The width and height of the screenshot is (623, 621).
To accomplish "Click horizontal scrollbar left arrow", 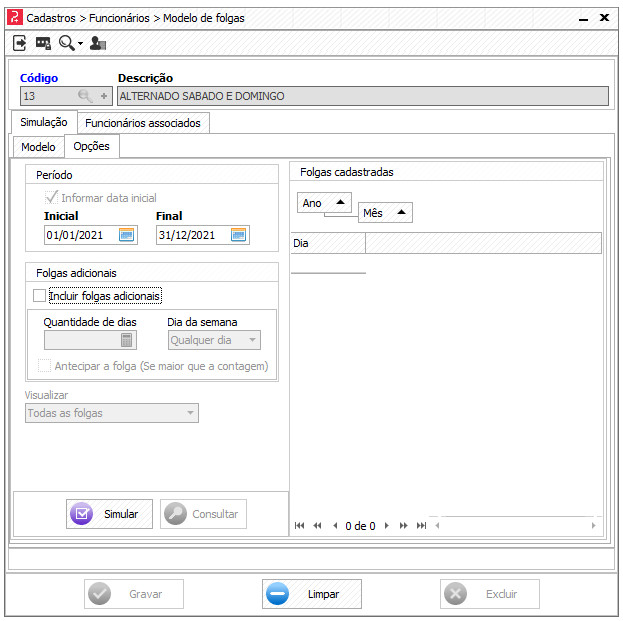I will click(437, 526).
